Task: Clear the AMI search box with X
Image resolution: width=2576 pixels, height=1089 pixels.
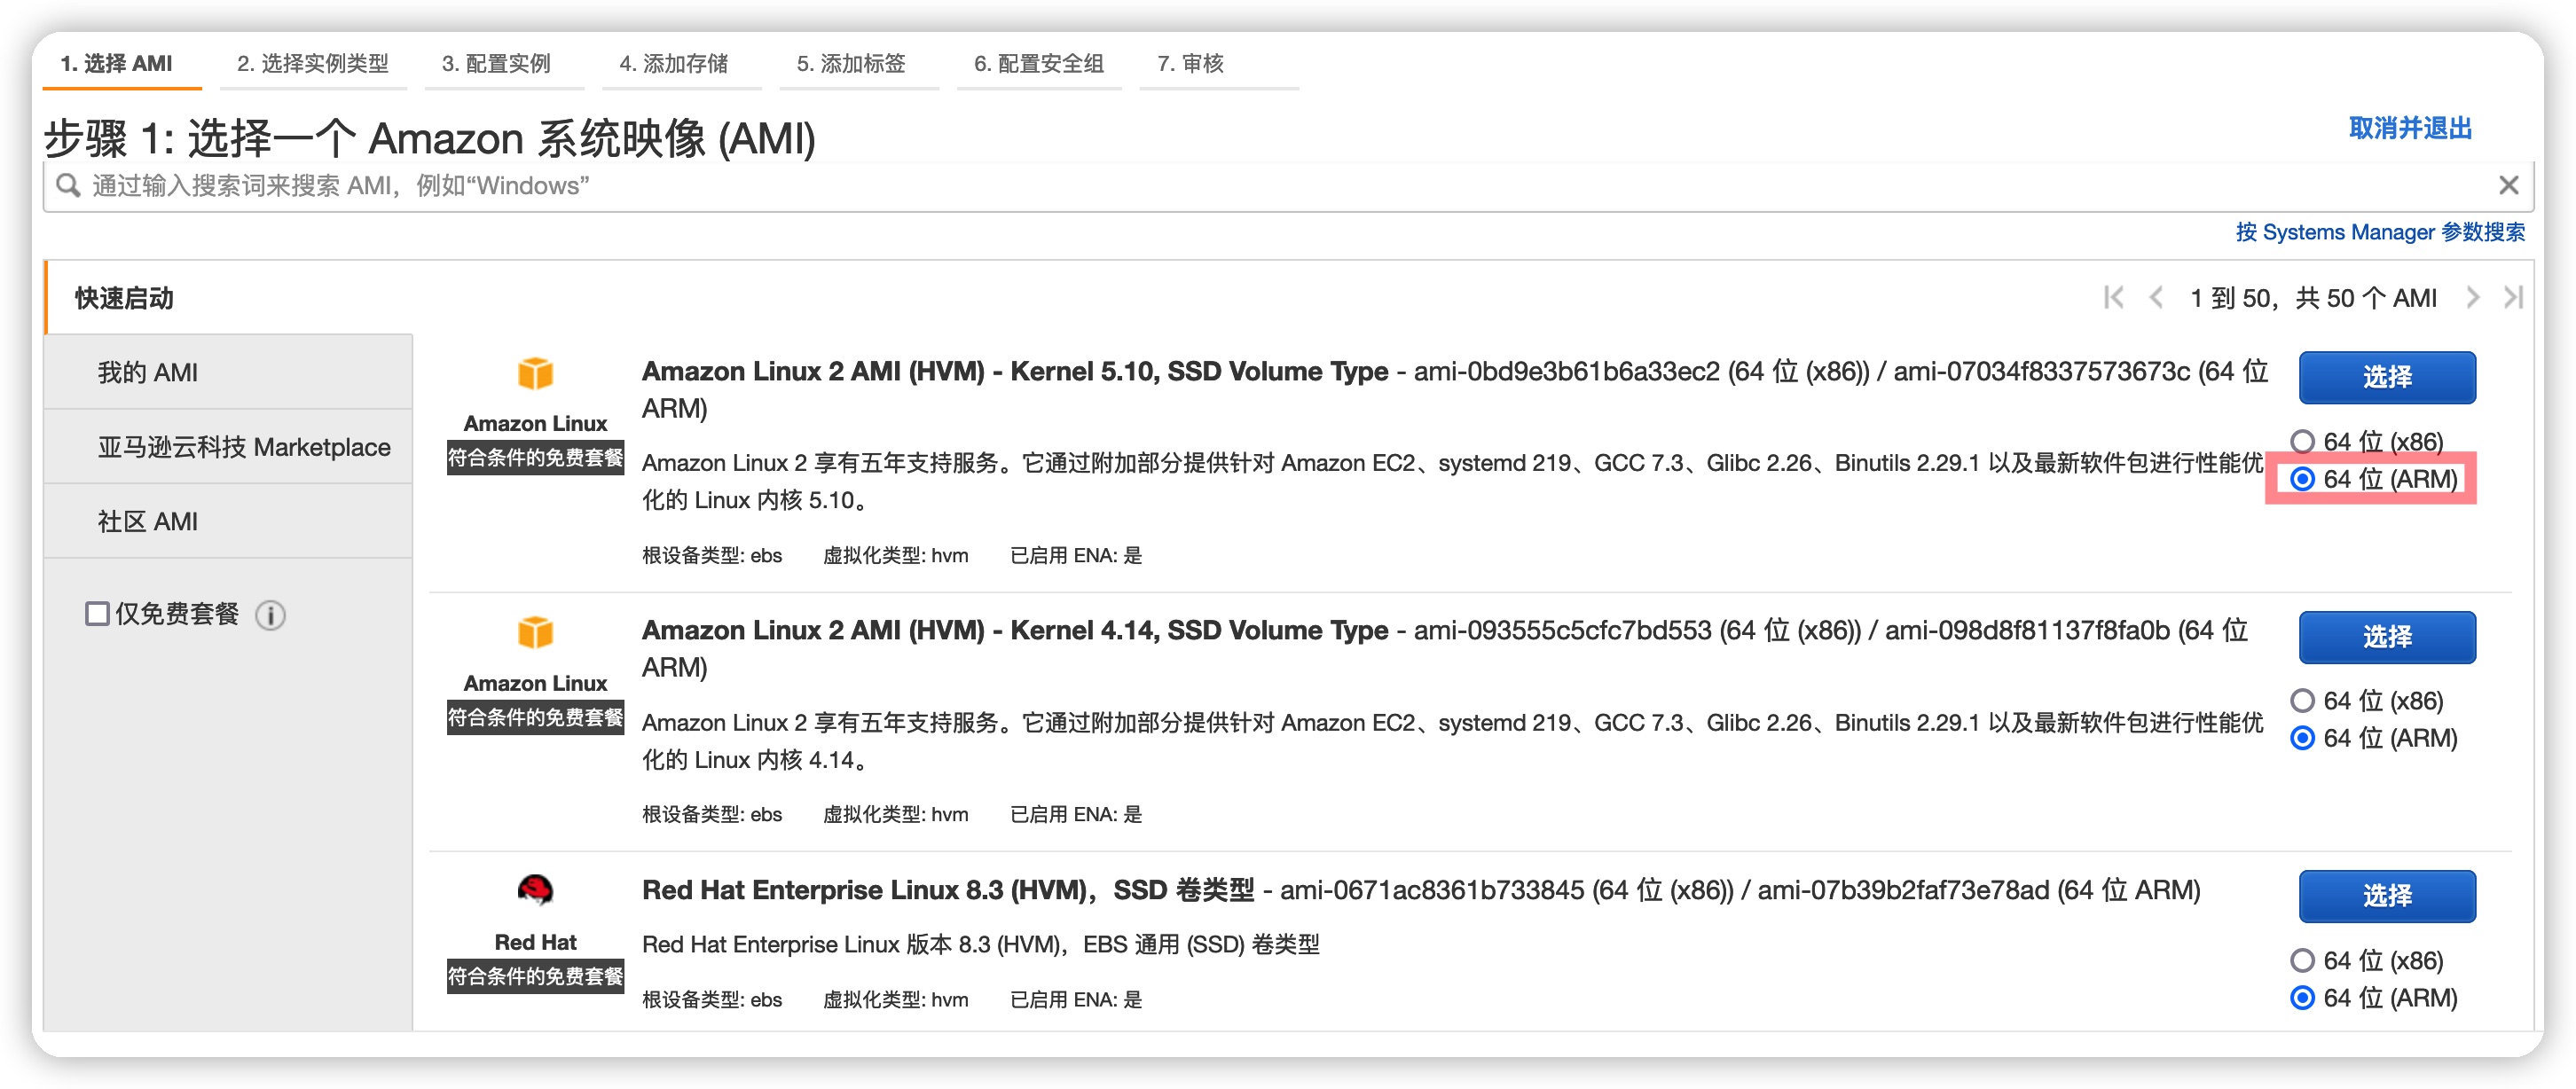Action: 2508,185
